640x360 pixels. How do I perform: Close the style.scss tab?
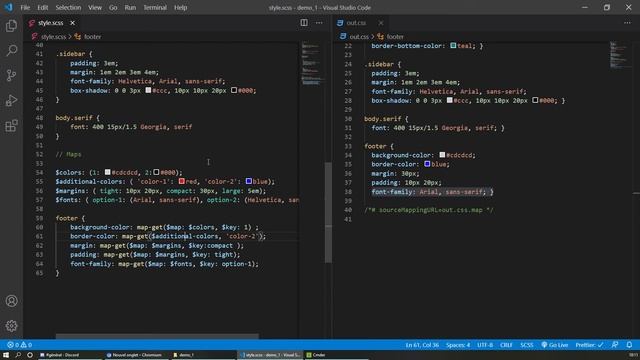pos(72,23)
